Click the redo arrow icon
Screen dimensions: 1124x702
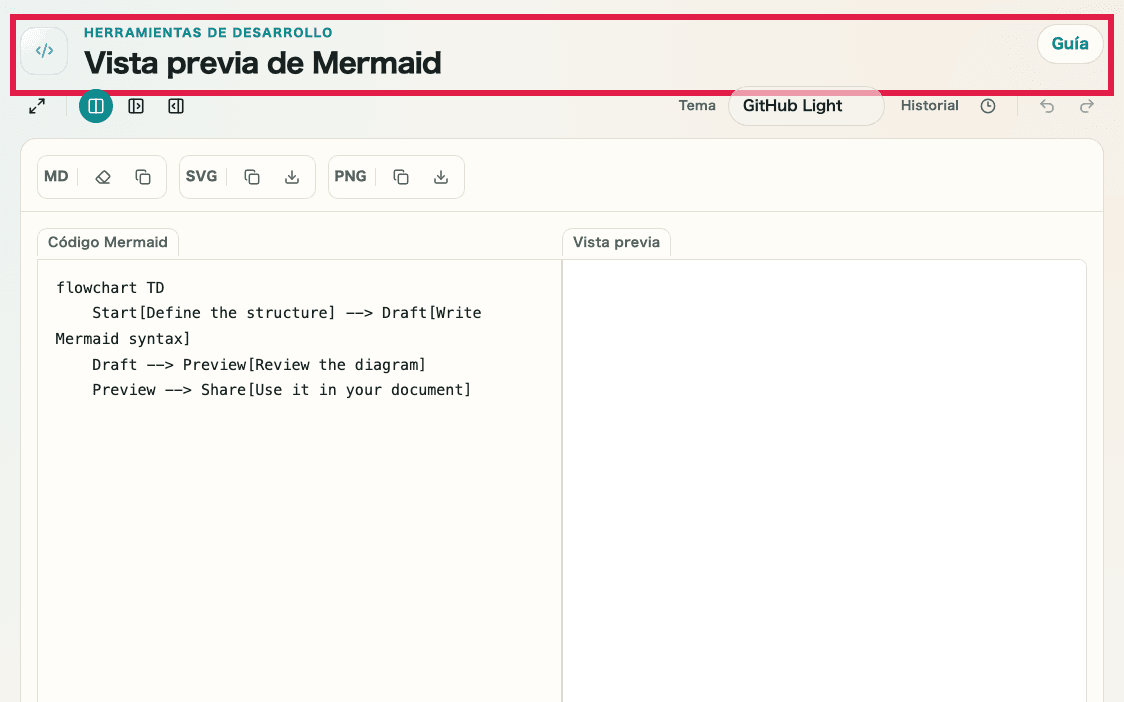[1086, 105]
